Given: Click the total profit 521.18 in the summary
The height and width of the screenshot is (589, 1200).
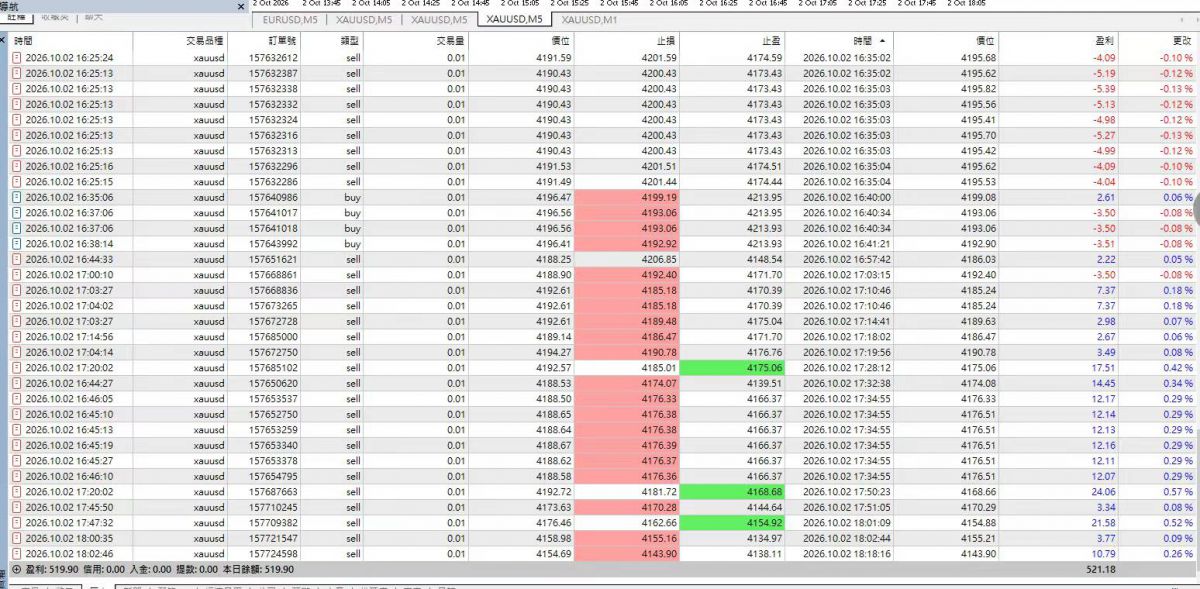Looking at the screenshot, I should pos(1100,569).
